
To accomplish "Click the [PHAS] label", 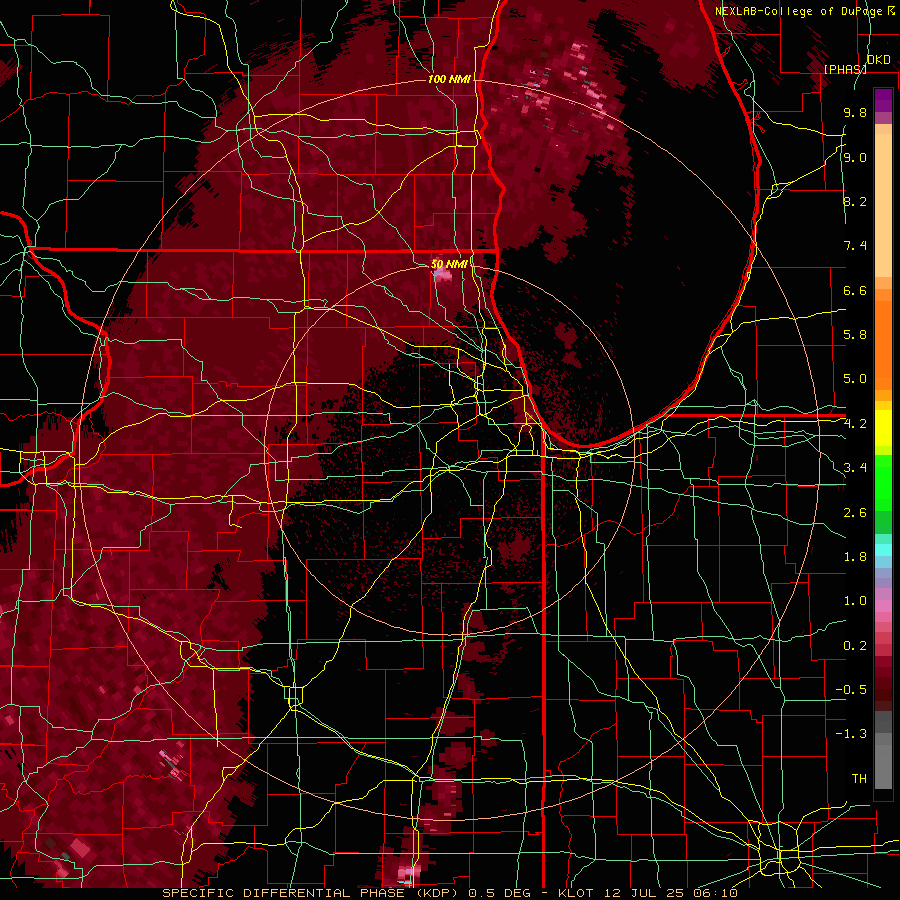I will (x=845, y=69).
